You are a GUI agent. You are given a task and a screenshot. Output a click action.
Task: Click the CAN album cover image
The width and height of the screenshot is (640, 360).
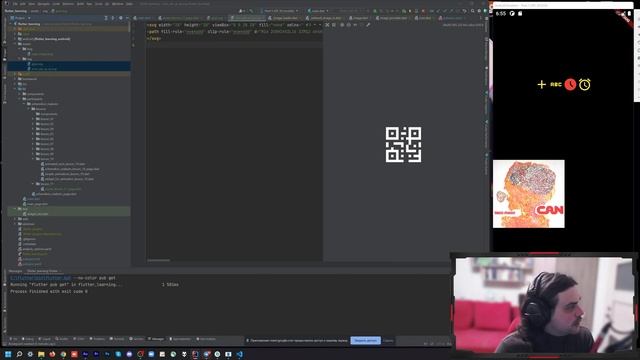(x=529, y=194)
